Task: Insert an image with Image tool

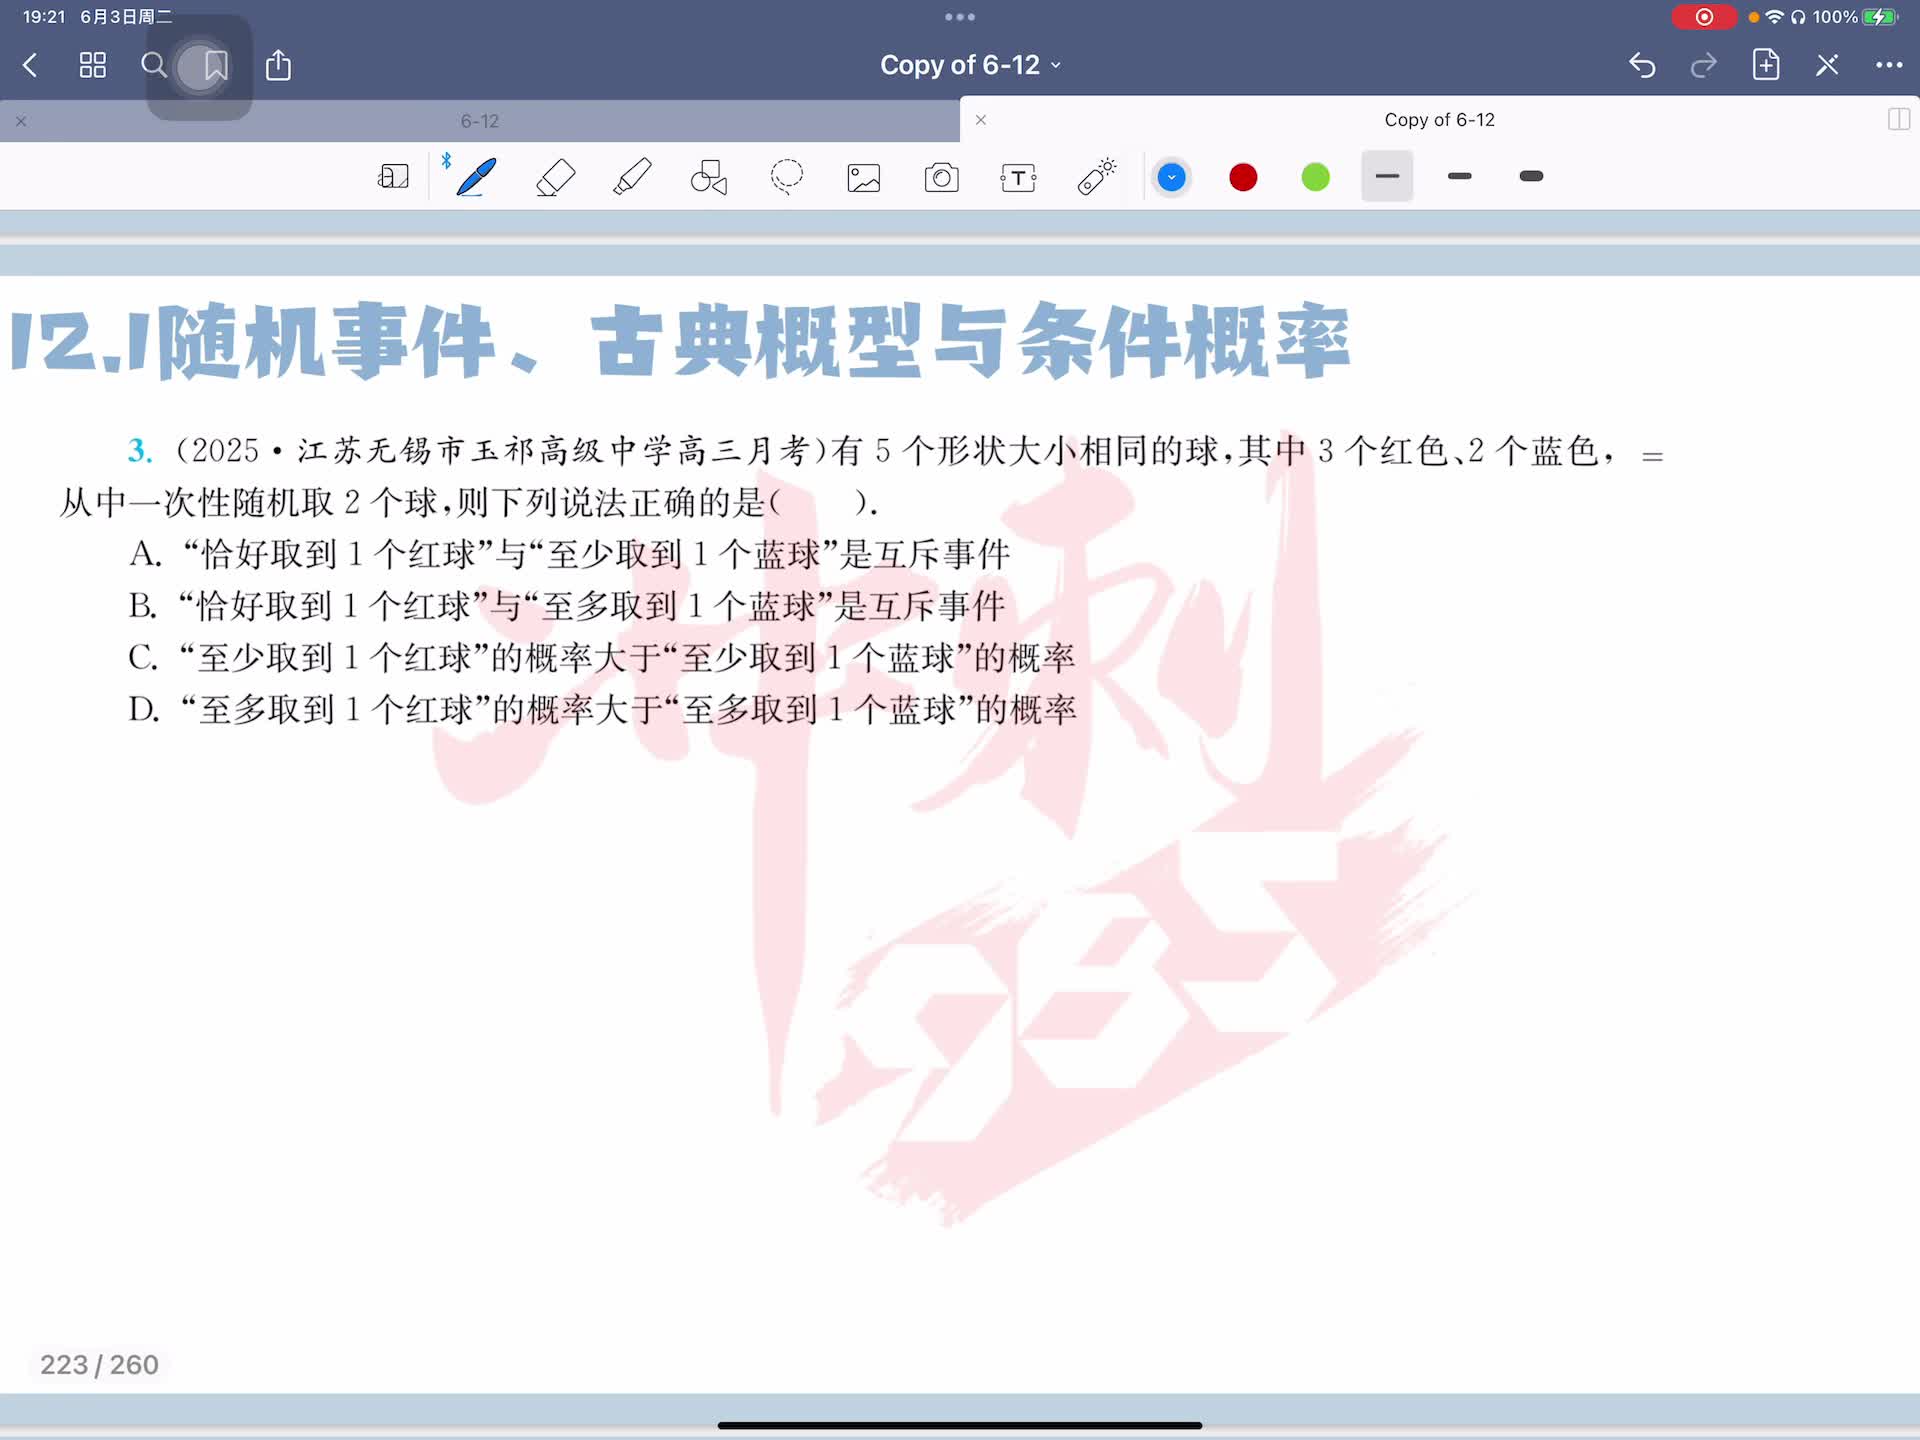Action: click(x=864, y=178)
